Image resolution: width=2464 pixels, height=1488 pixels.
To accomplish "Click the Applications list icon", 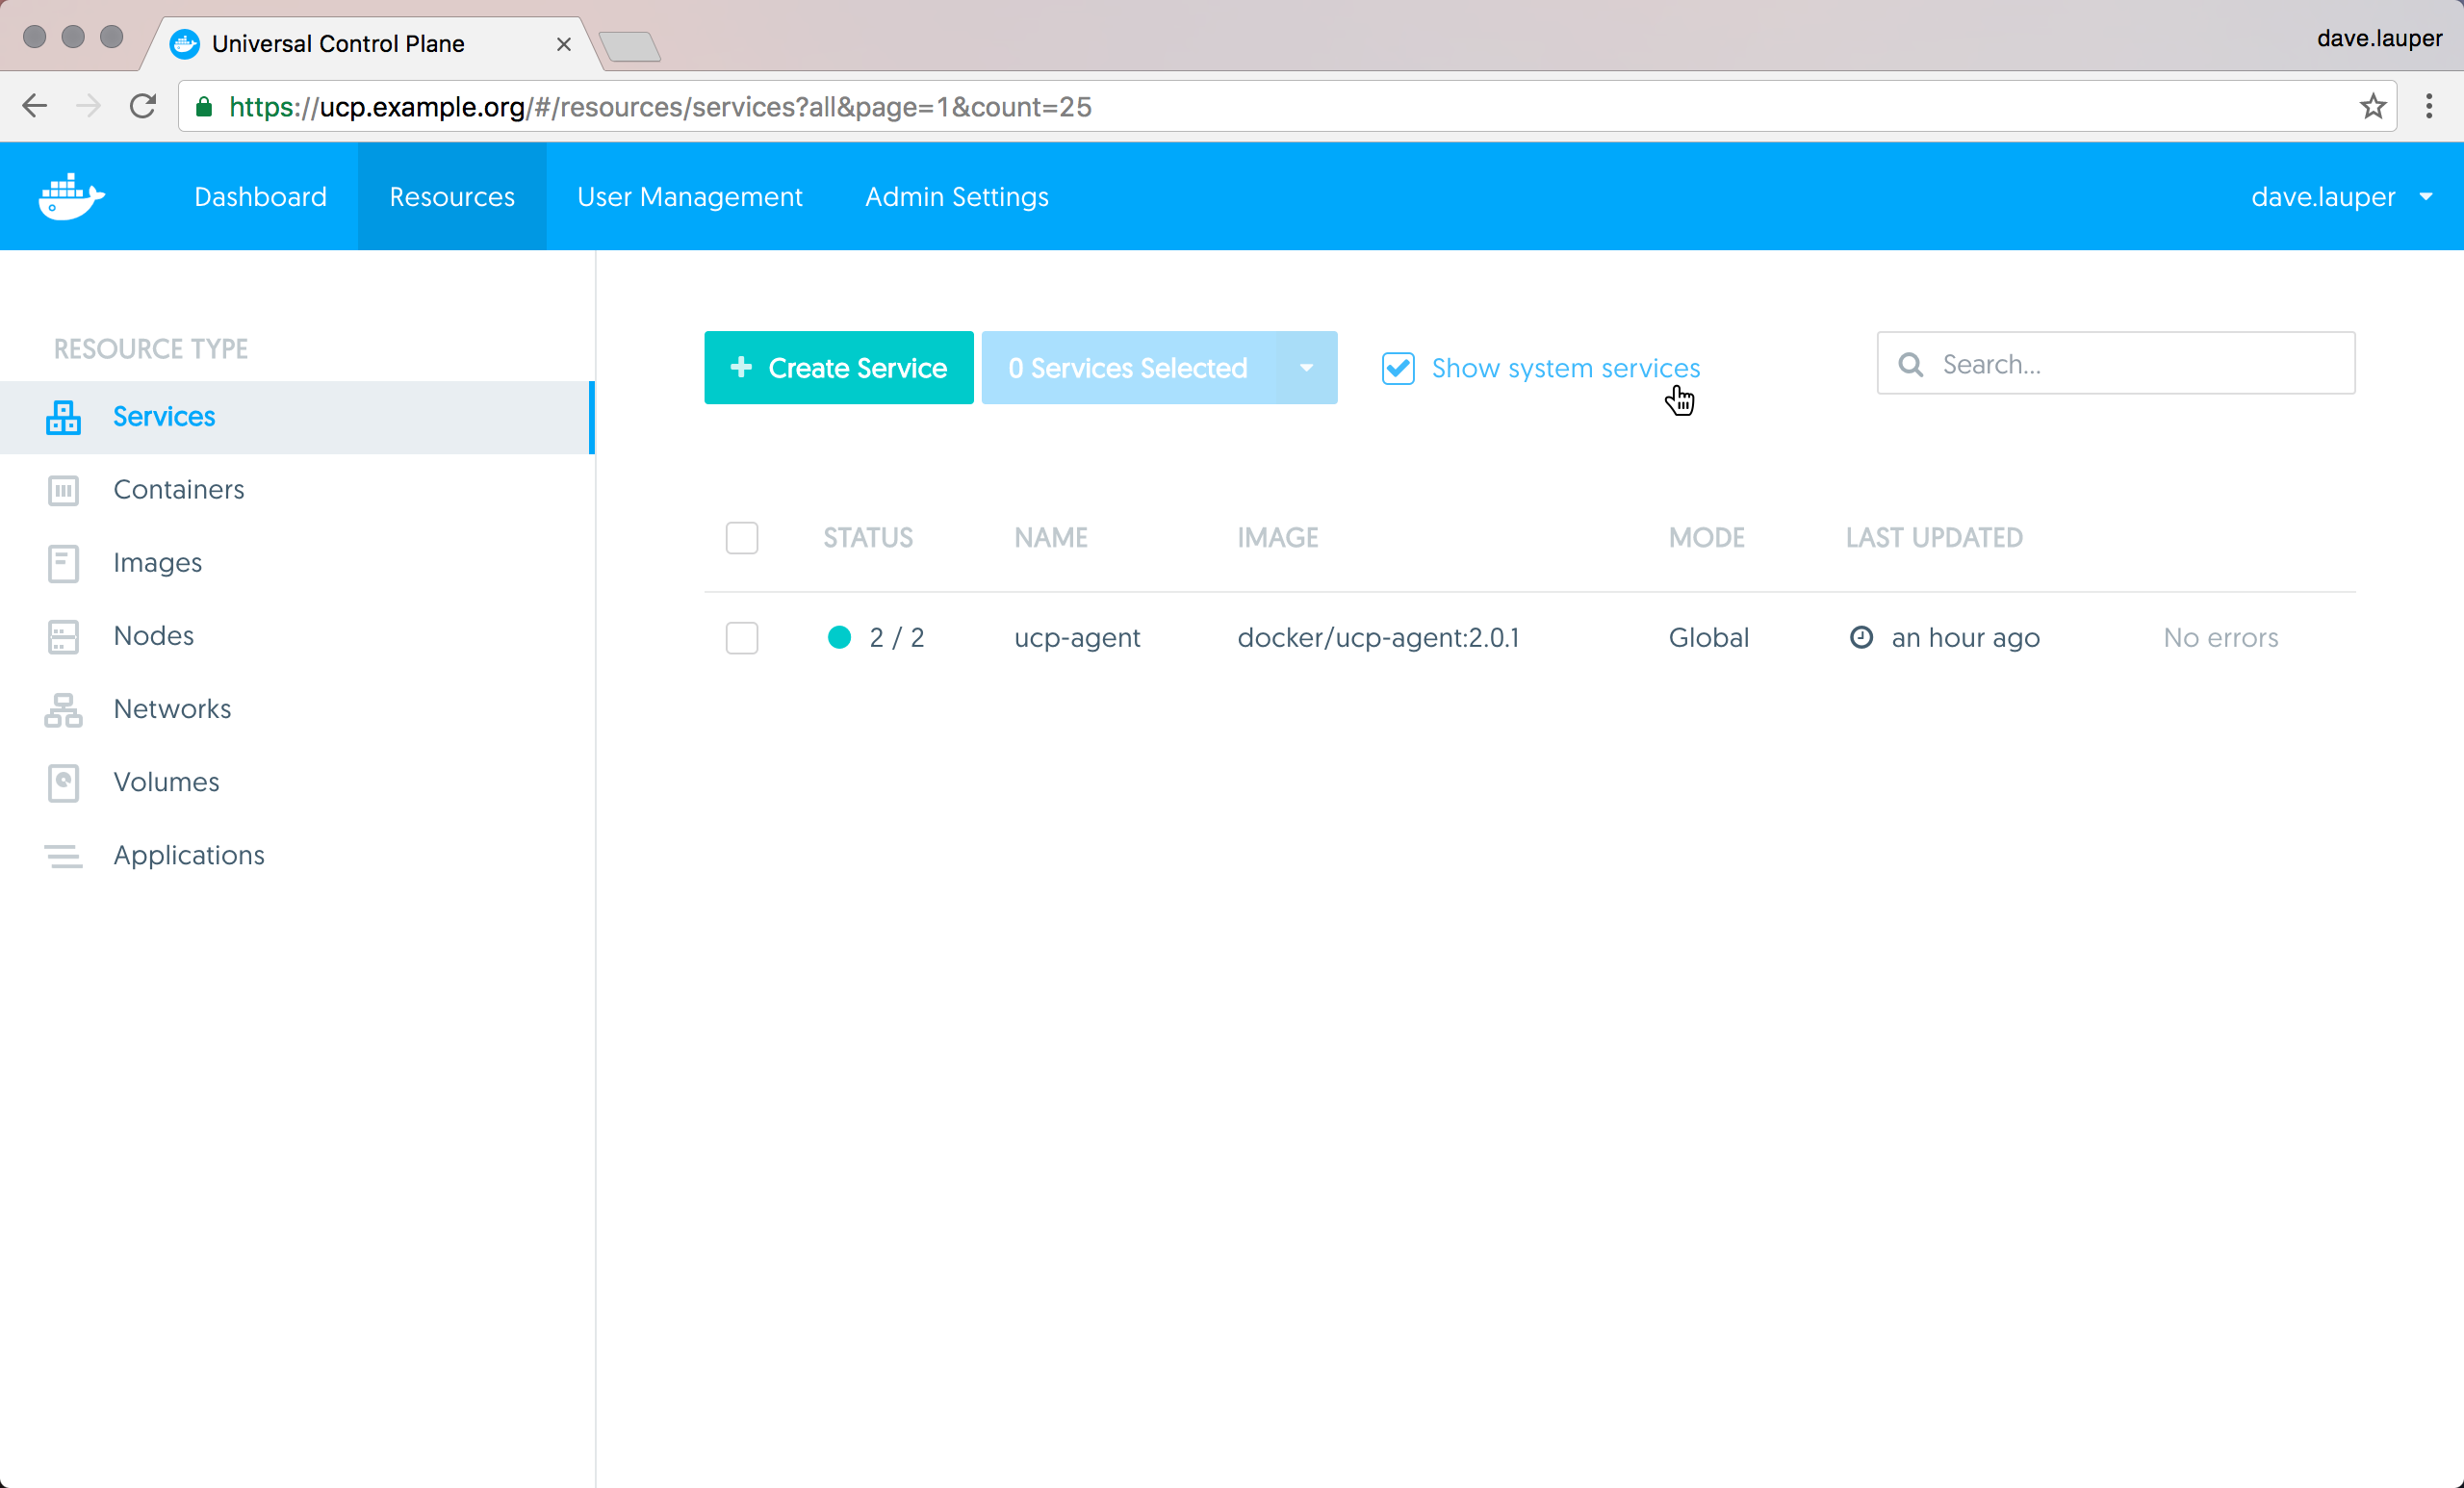I will (x=63, y=856).
